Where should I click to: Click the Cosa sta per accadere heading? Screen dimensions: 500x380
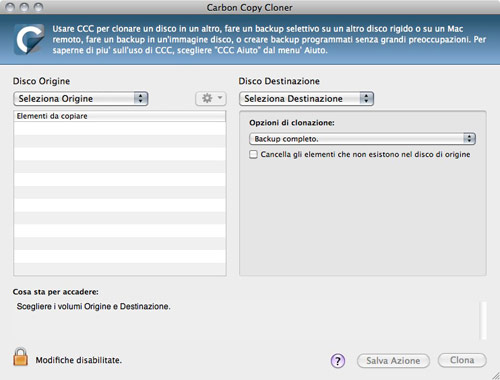click(56, 292)
